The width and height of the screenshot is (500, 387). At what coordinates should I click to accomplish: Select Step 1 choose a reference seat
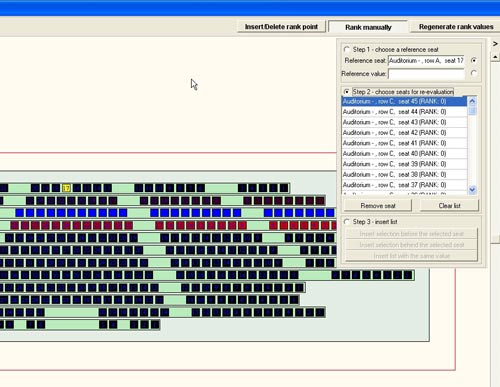pos(347,50)
